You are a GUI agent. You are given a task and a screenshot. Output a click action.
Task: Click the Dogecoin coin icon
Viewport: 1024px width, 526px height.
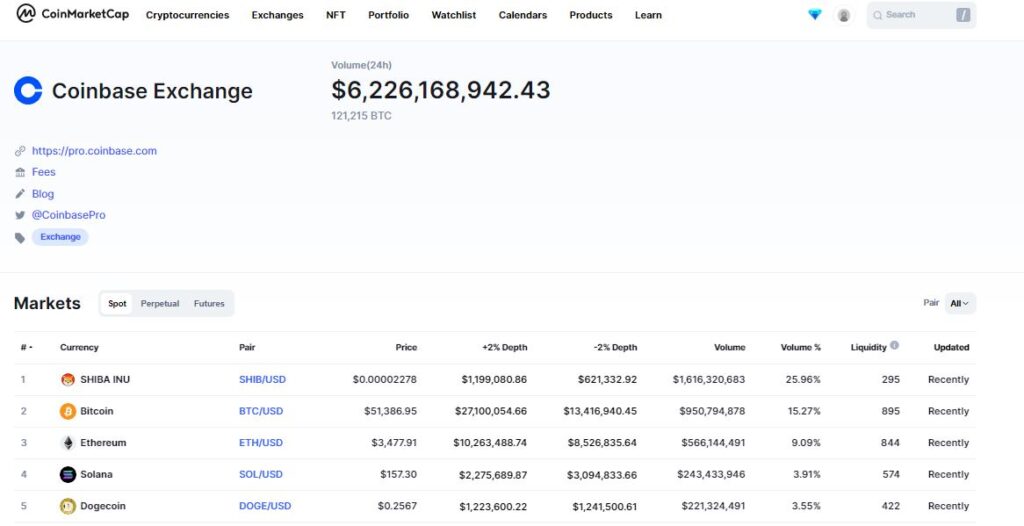(68, 506)
